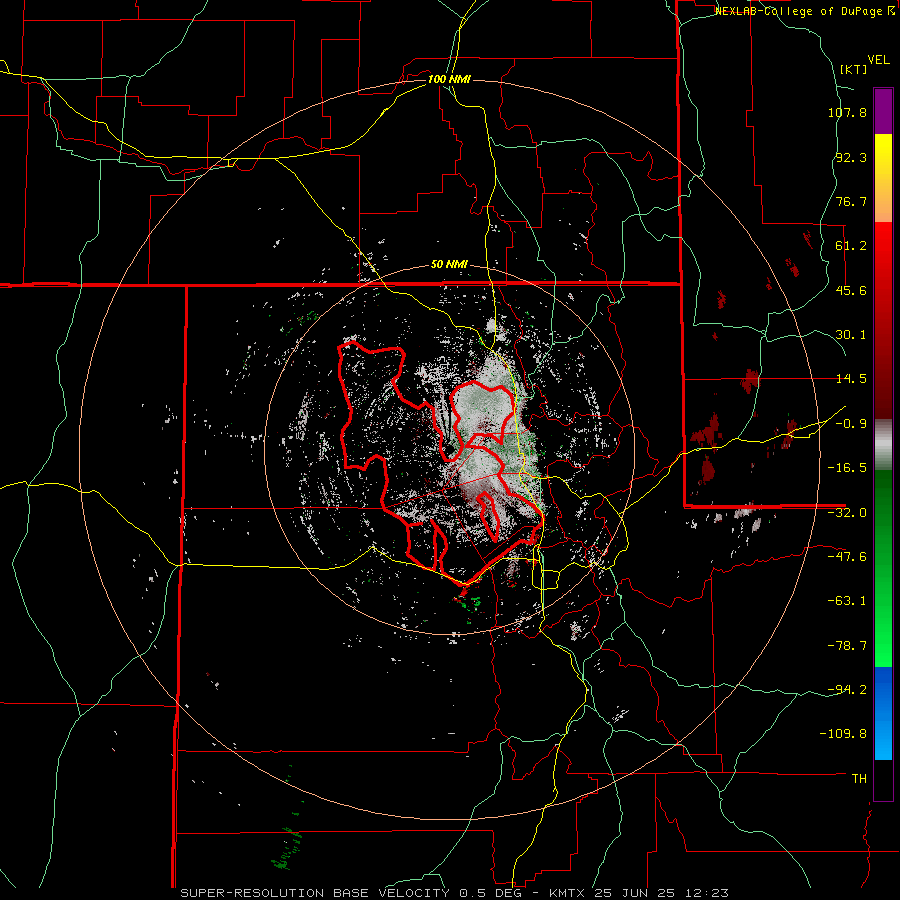900x900 pixels.
Task: Click the NEXLAB-College of DuPage label
Action: click(x=804, y=11)
